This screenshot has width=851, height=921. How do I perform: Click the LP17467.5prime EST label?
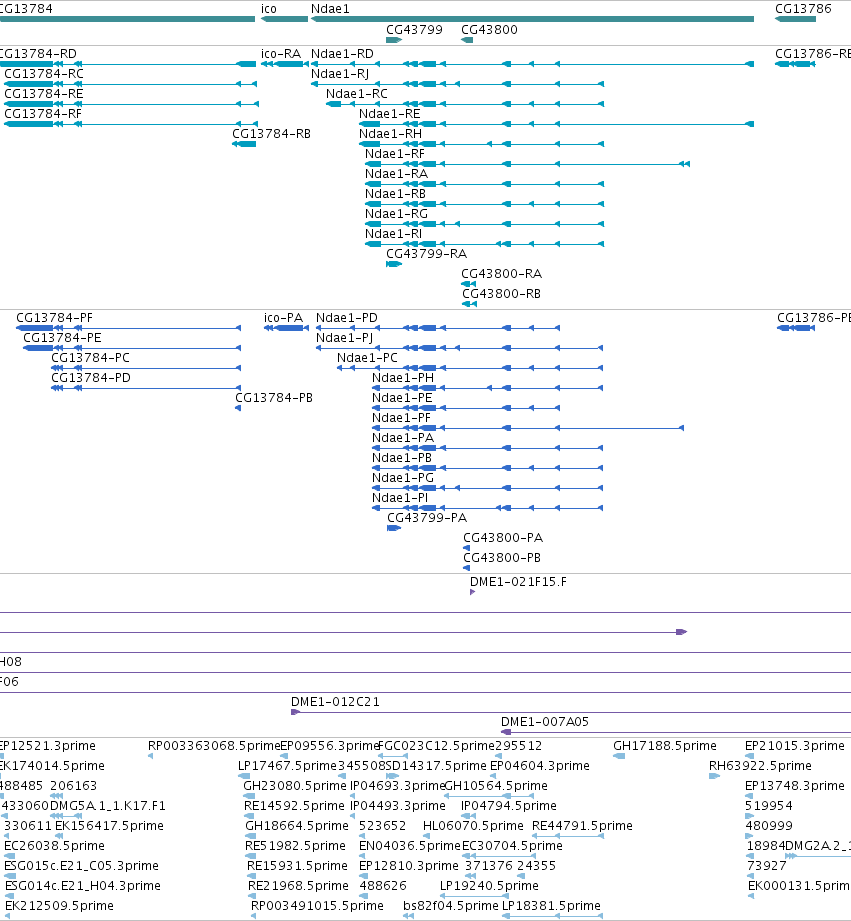(287, 765)
